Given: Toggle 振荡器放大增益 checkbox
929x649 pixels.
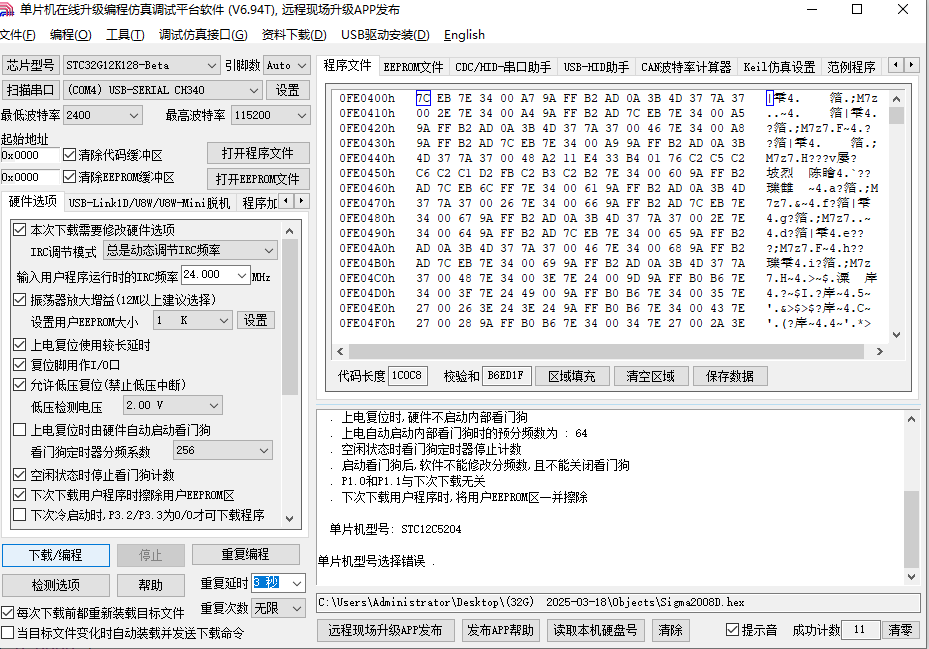Looking at the screenshot, I should (x=20, y=300).
